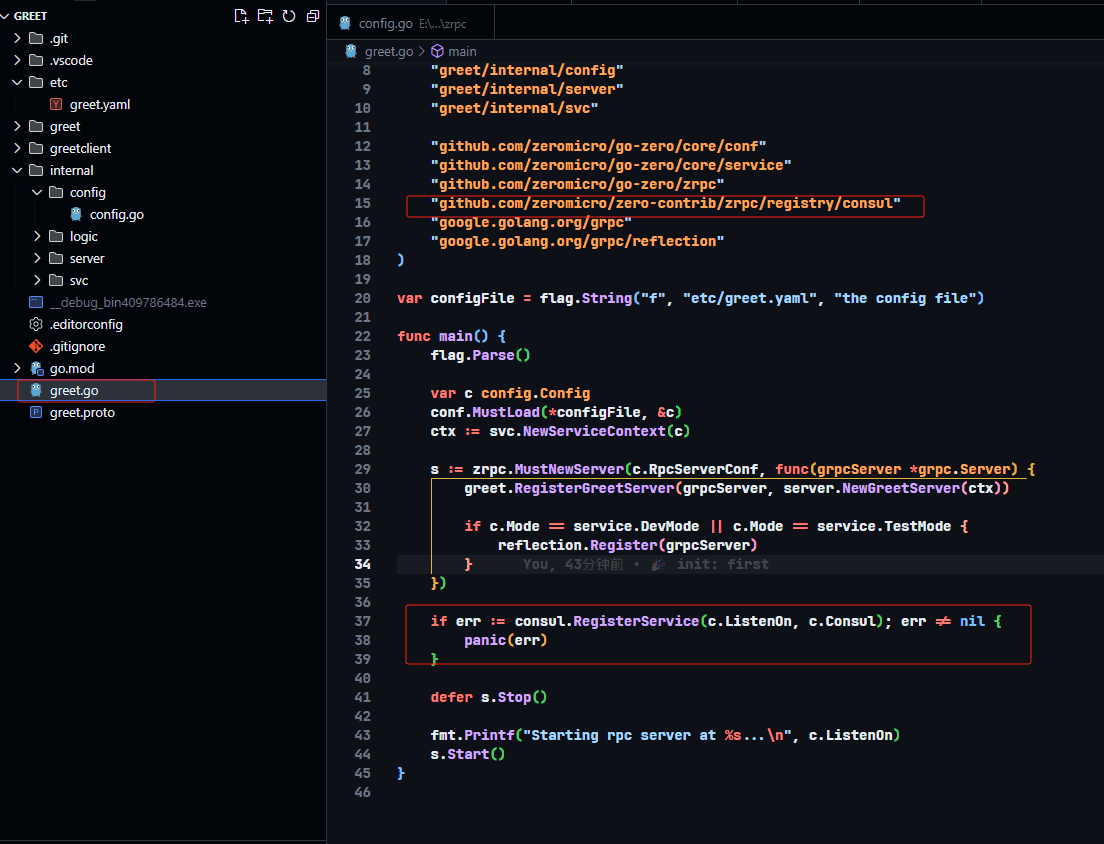Click the YAML icon beside greet.yaml
Screen dimensions: 1104x844
tap(56, 104)
